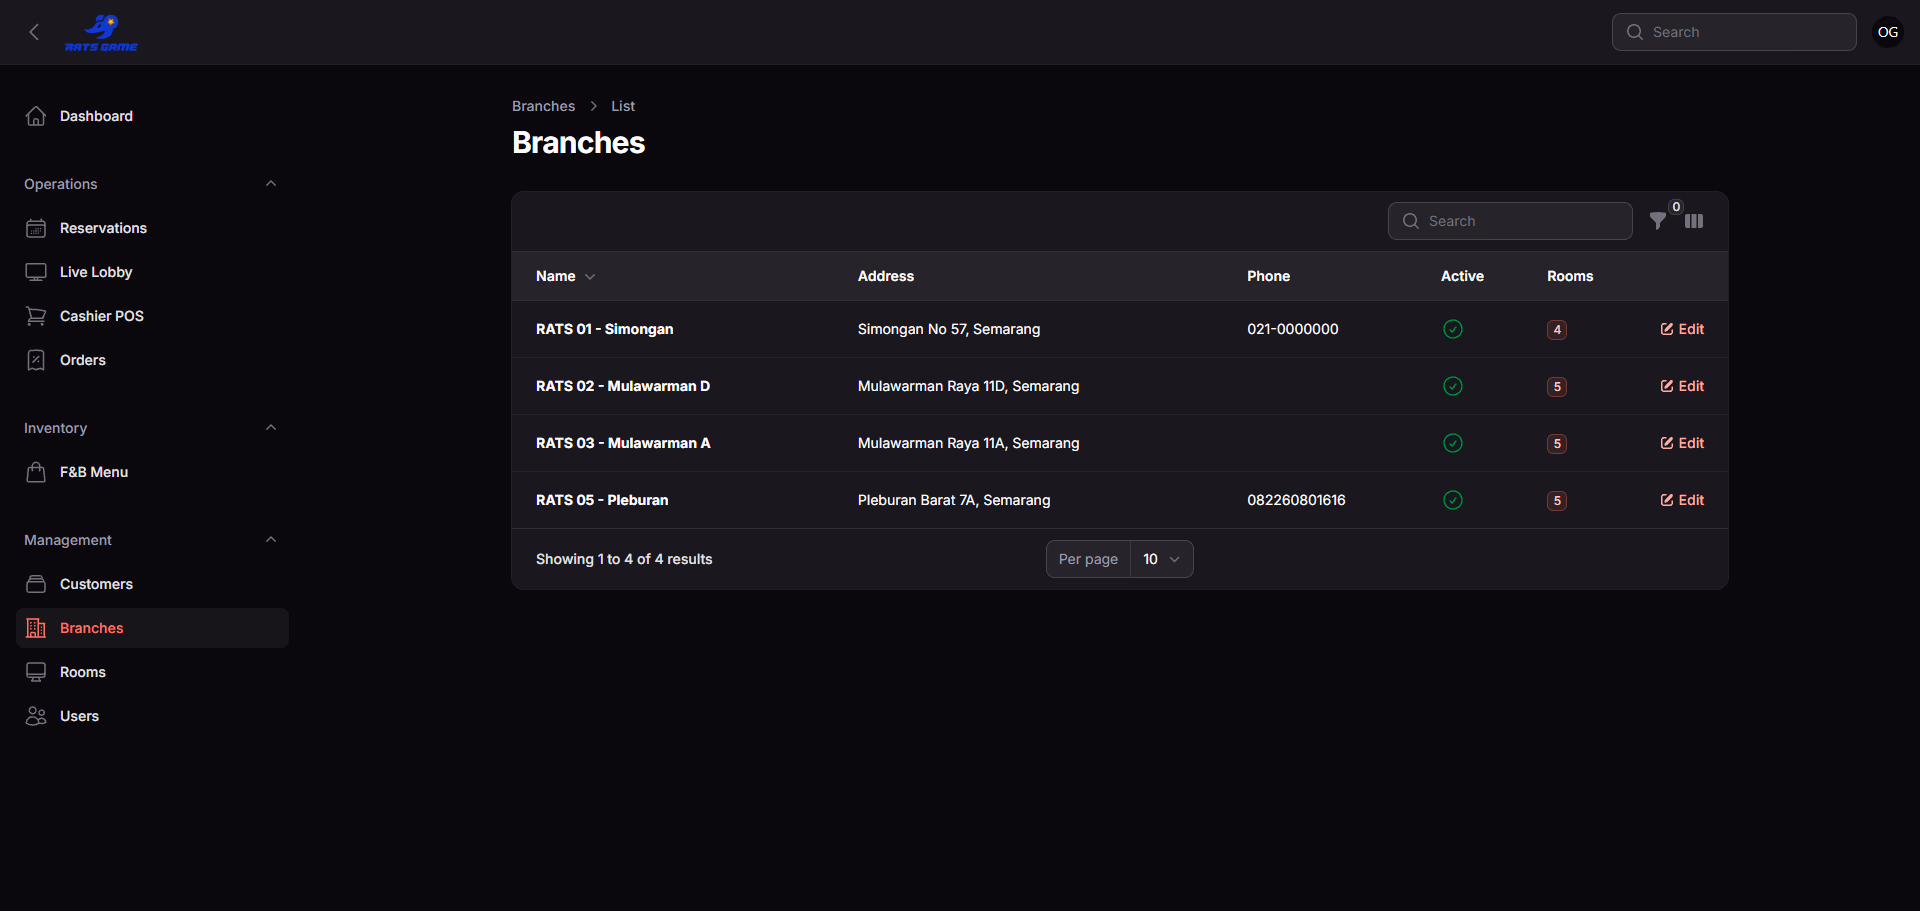The width and height of the screenshot is (1920, 911).
Task: Collapse the Management sidebar group
Action: click(x=271, y=540)
